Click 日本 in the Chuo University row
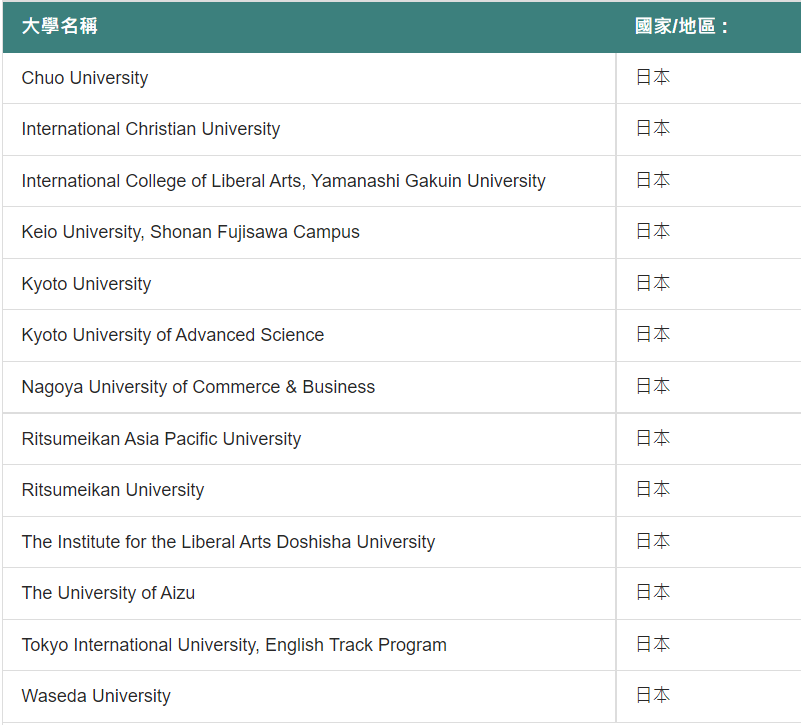The image size is (801, 725). [x=653, y=77]
